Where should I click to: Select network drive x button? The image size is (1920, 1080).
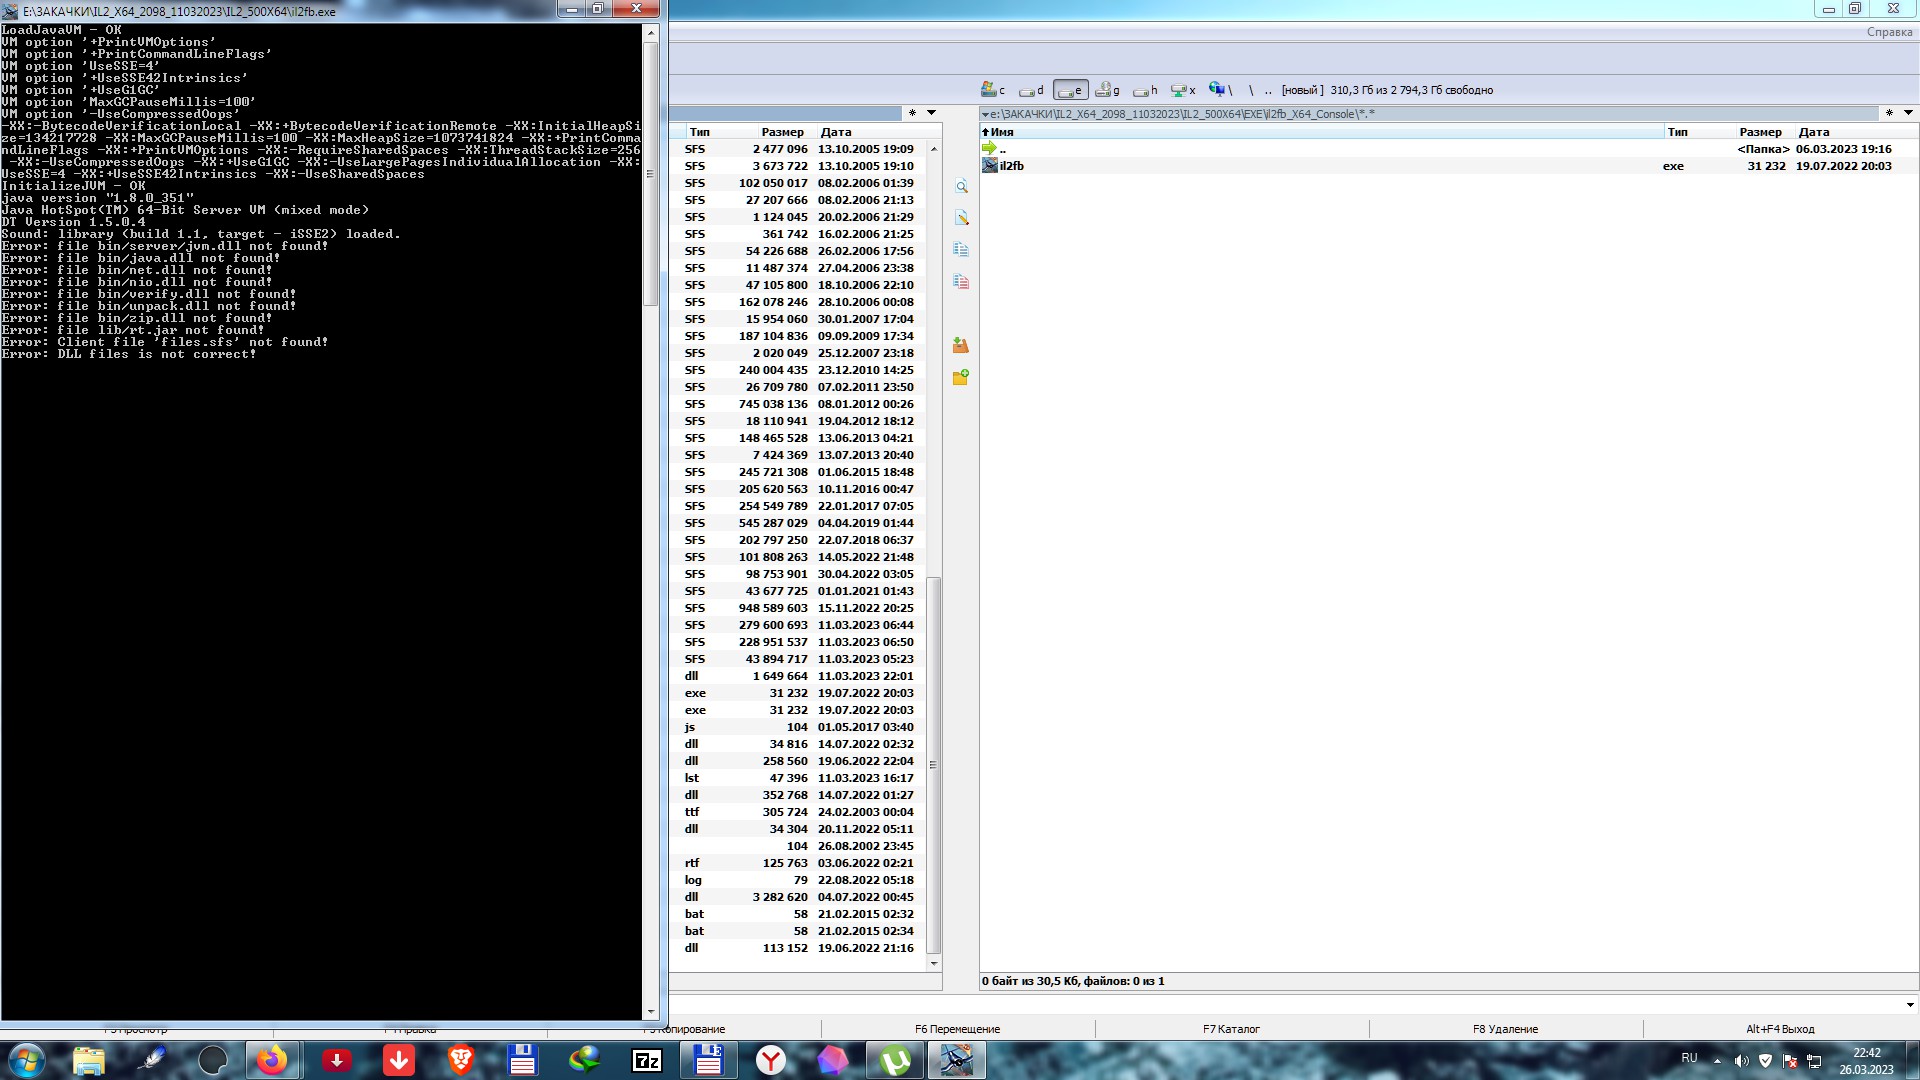1183,90
